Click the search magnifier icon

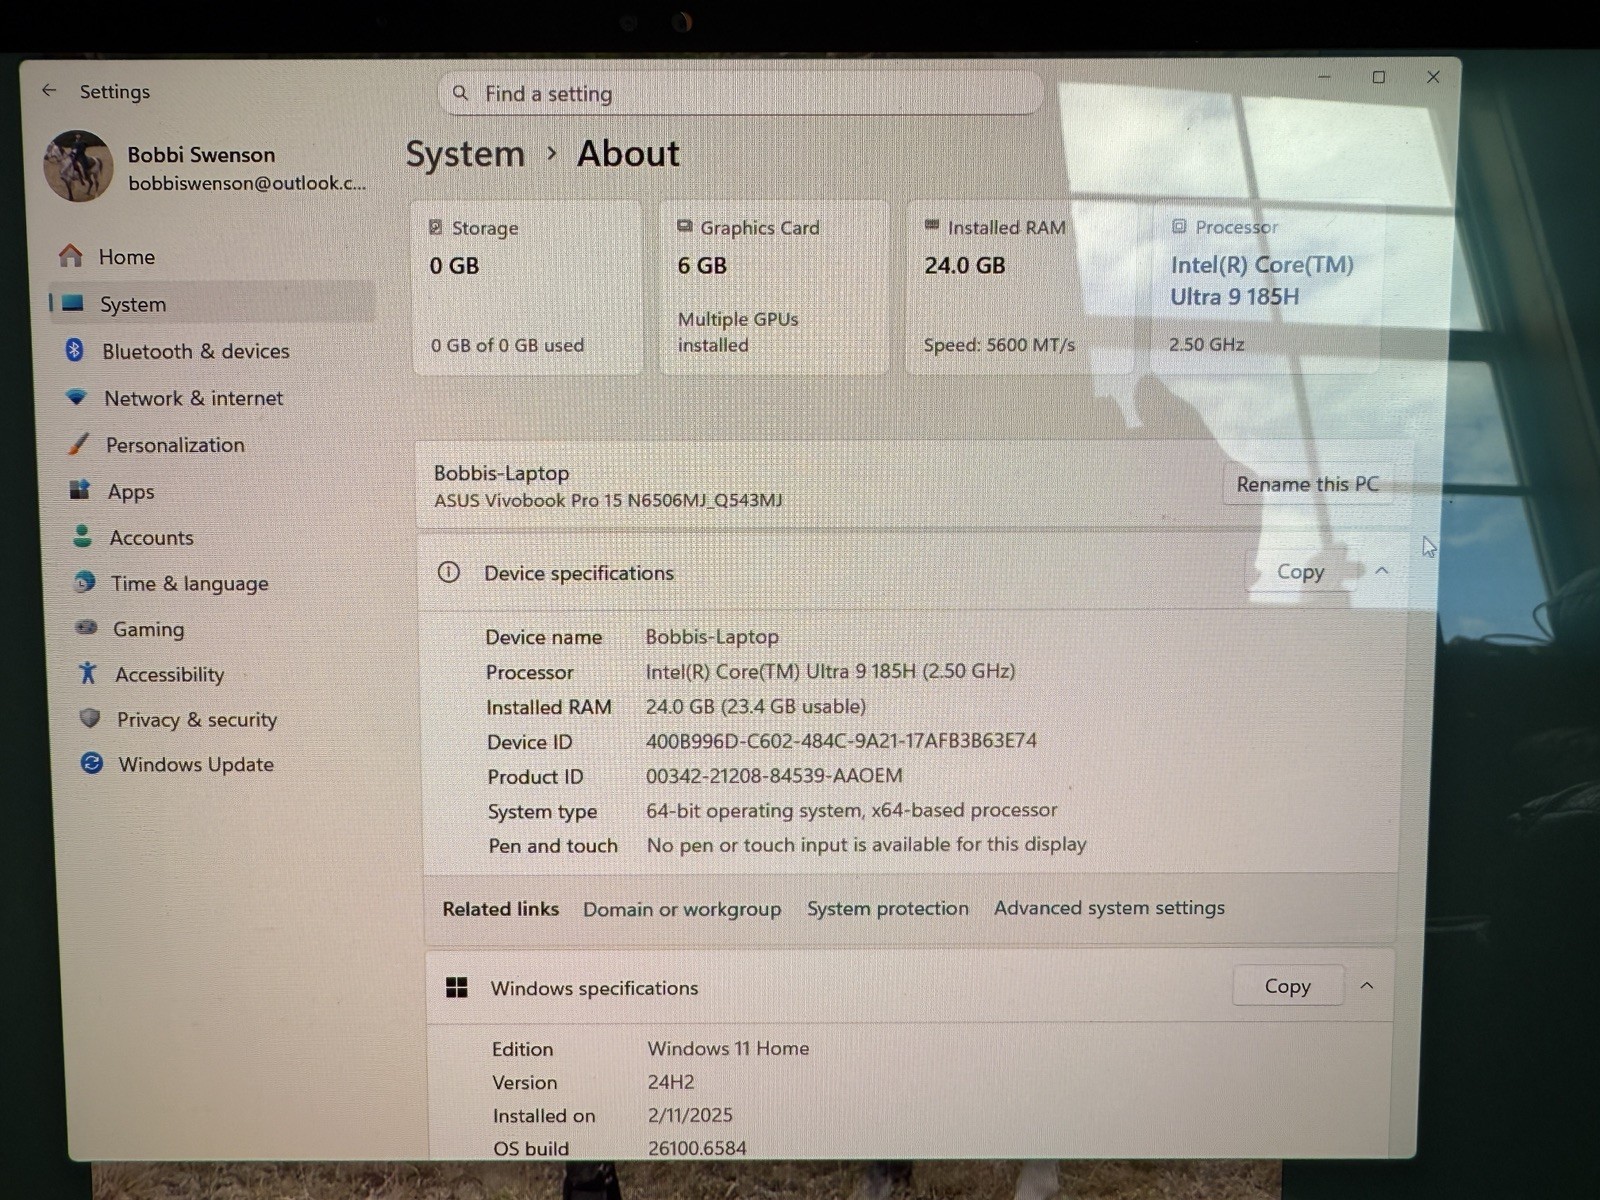(x=460, y=93)
